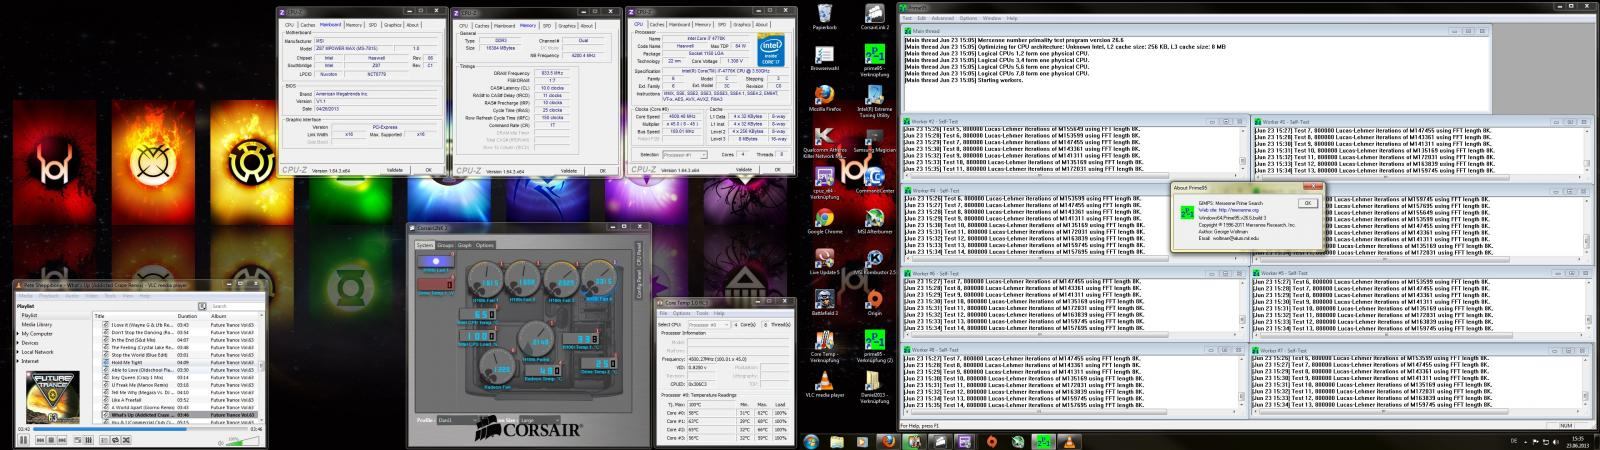Image resolution: width=1600 pixels, height=450 pixels.
Task: Open Options tab in Corsair Link
Action: click(485, 244)
